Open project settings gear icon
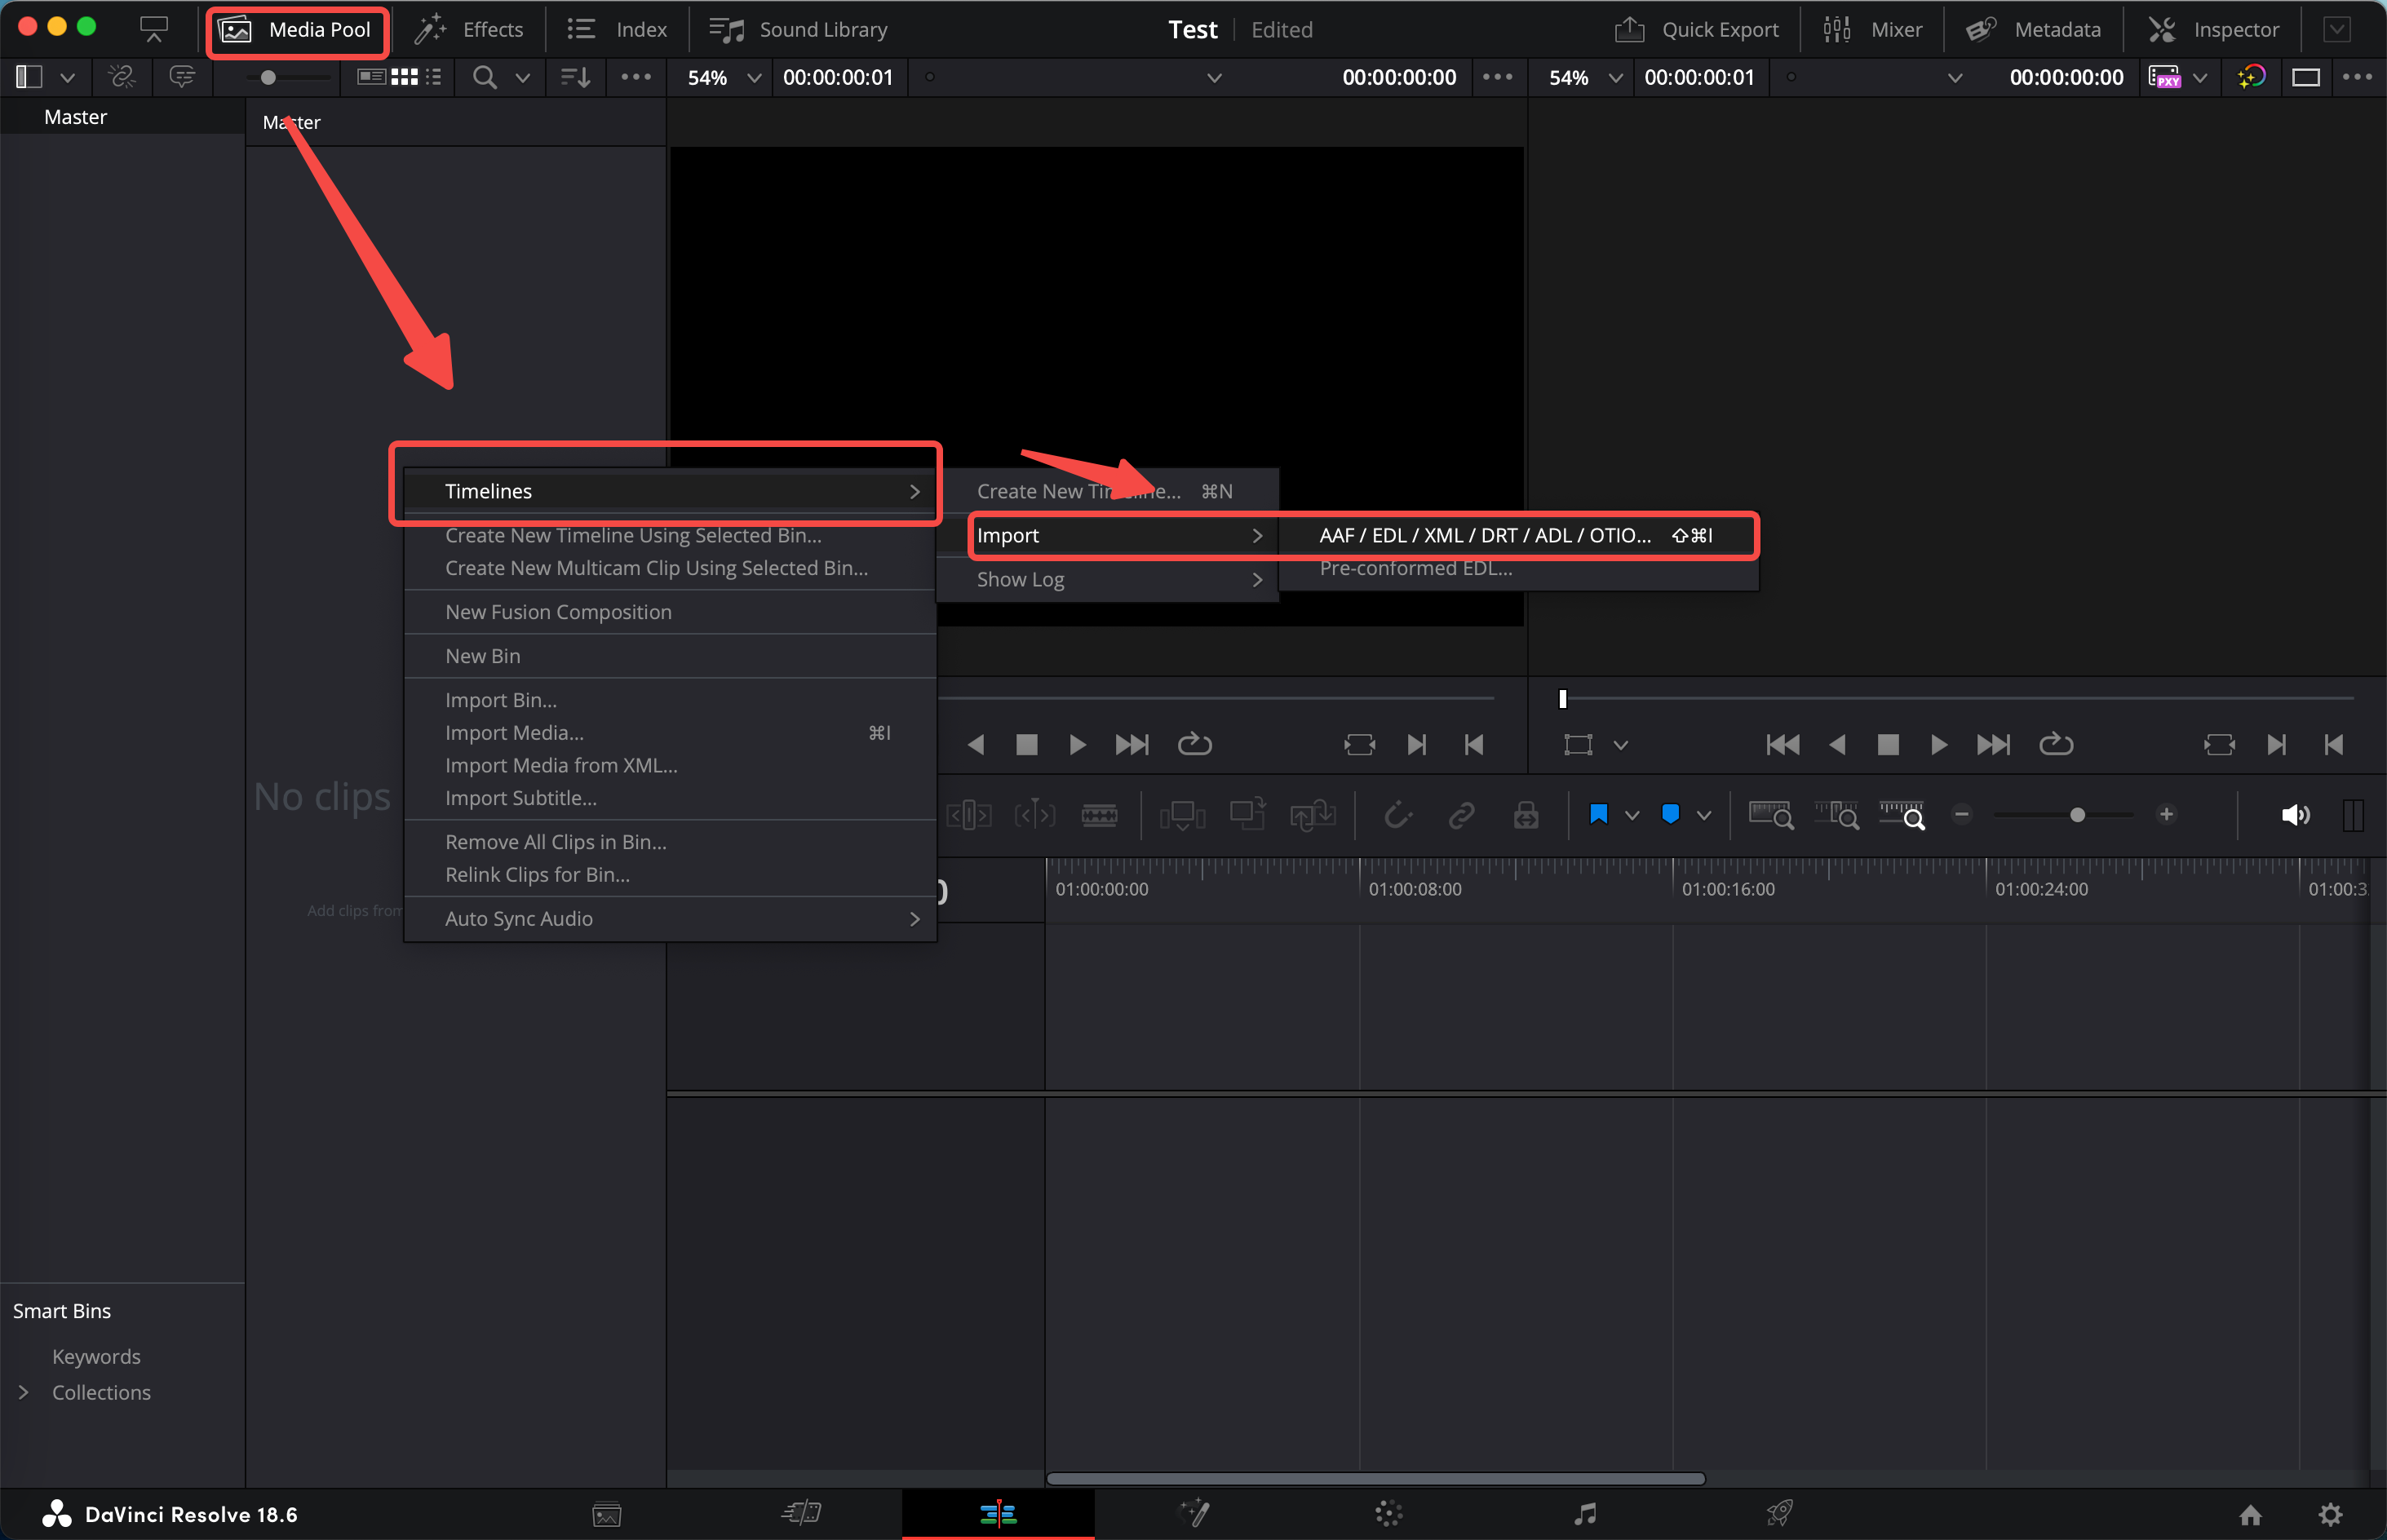 point(2330,1515)
